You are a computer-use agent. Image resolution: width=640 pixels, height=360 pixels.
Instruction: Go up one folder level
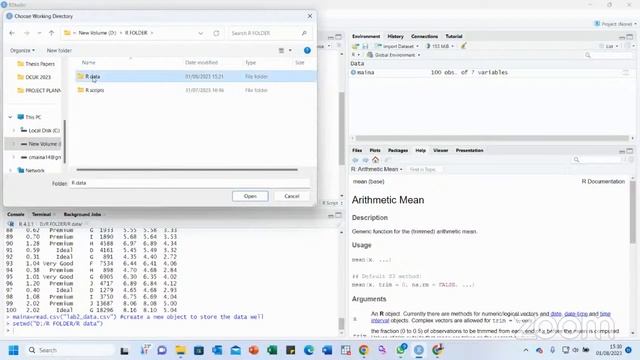(x=51, y=33)
